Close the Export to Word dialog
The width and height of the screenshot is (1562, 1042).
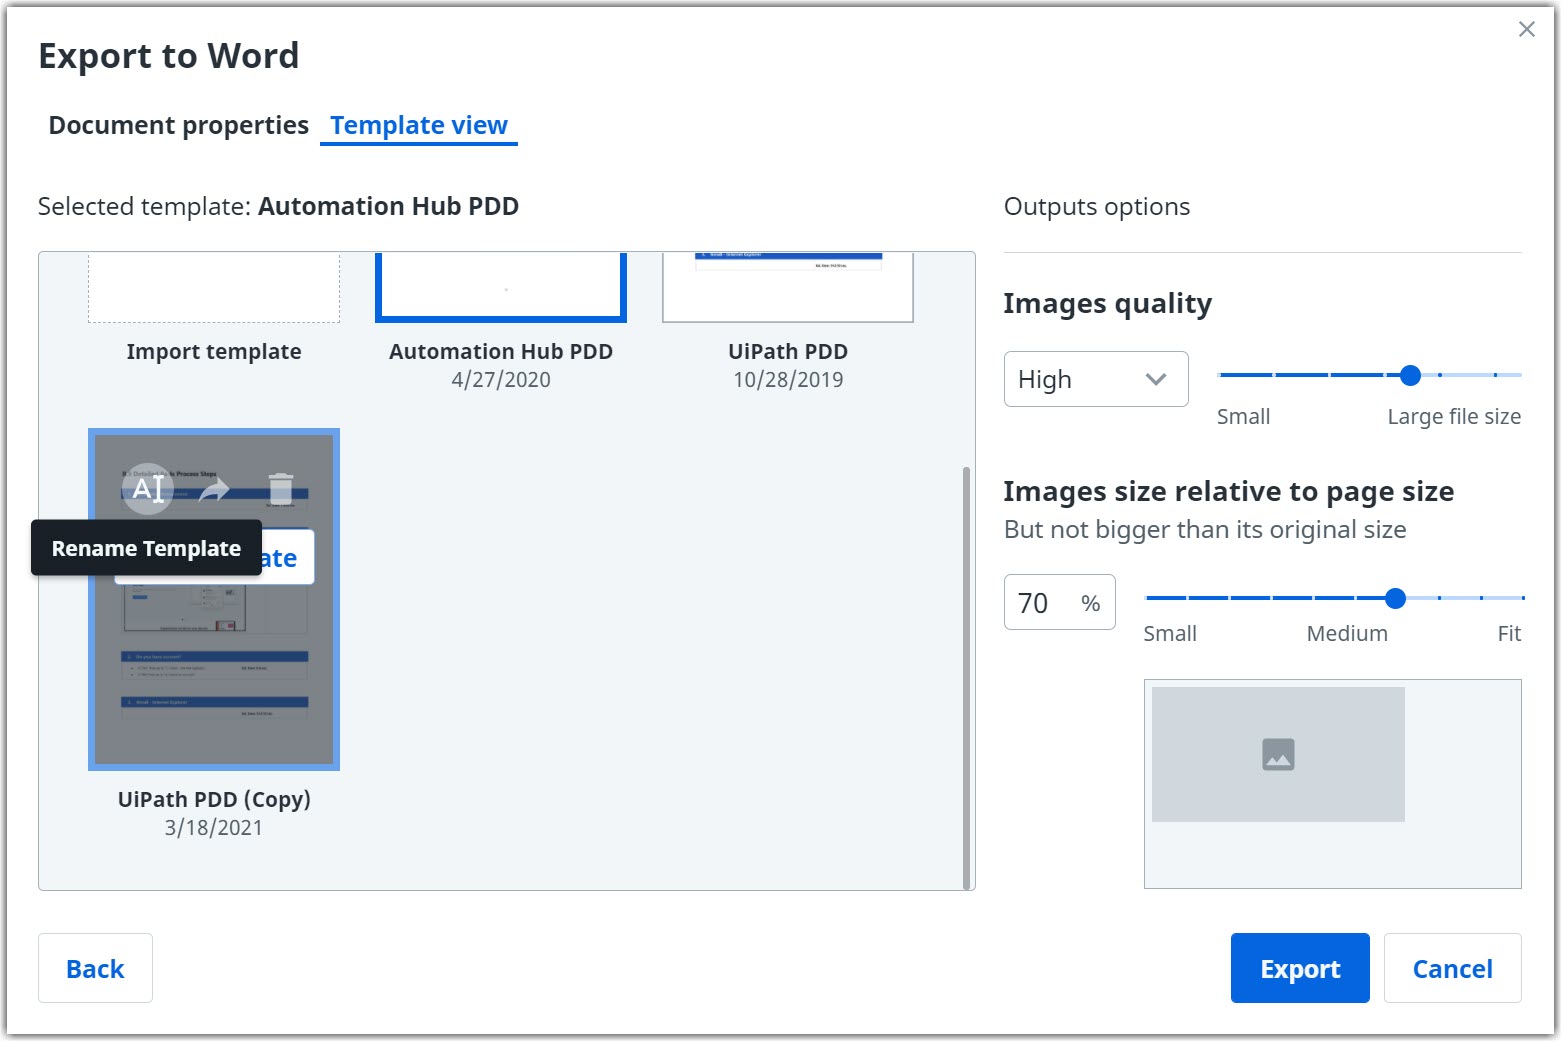pos(1526,29)
